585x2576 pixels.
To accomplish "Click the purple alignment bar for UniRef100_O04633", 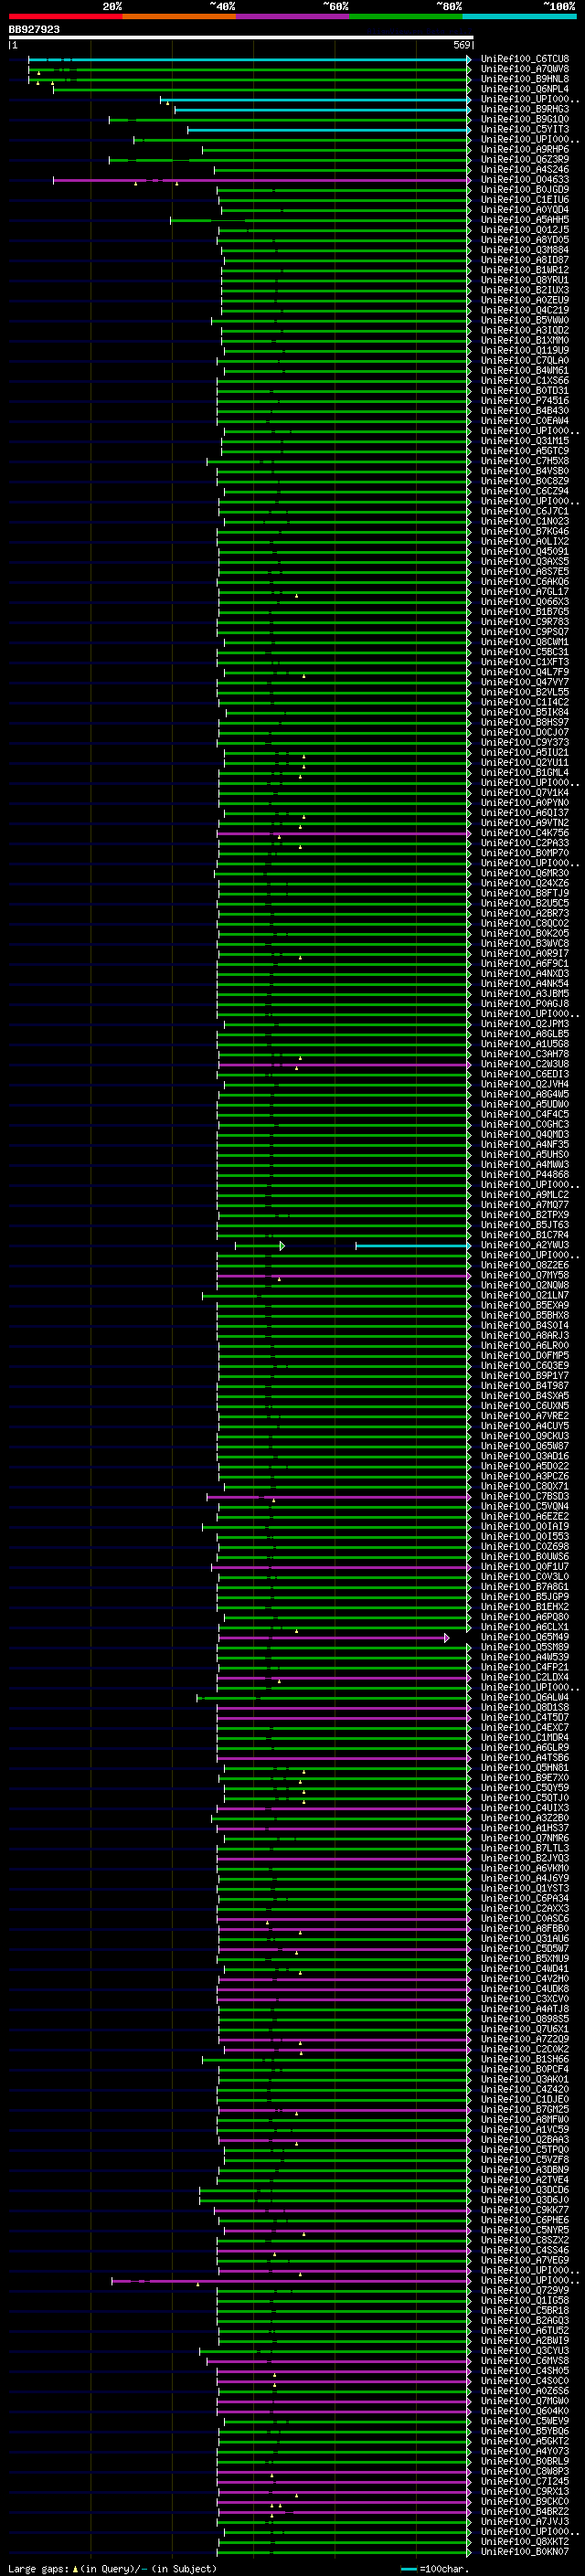I will click(261, 180).
